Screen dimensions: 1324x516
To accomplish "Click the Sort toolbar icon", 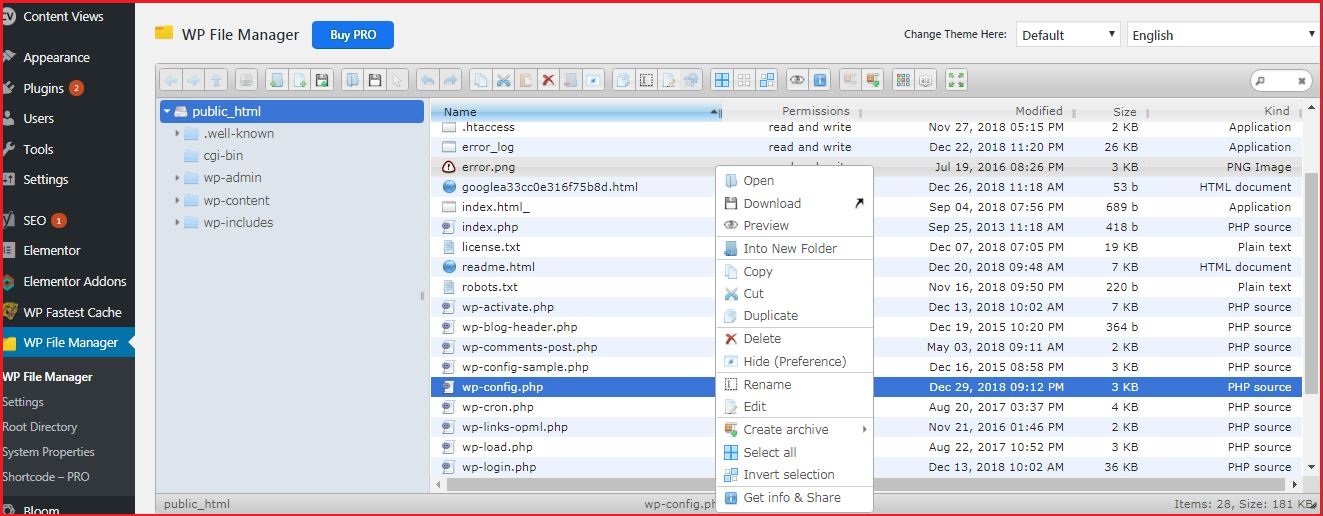I will (926, 80).
